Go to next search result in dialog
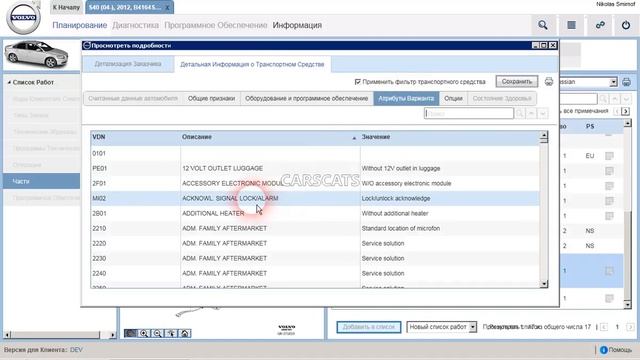Viewport: 640px width, 360px height. tap(542, 113)
